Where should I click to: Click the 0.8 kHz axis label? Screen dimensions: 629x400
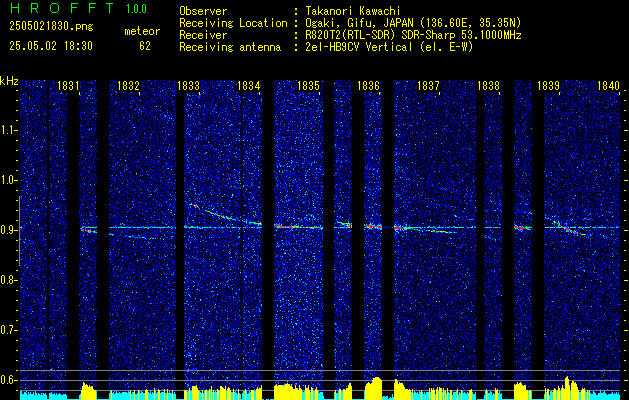click(8, 280)
